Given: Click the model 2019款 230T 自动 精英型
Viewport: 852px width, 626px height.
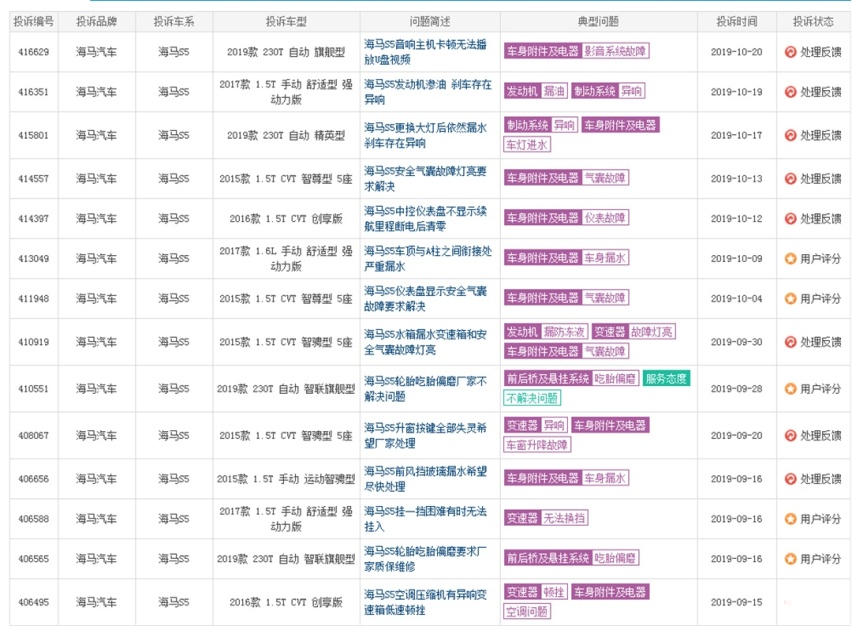Looking at the screenshot, I should pyautogui.click(x=286, y=135).
